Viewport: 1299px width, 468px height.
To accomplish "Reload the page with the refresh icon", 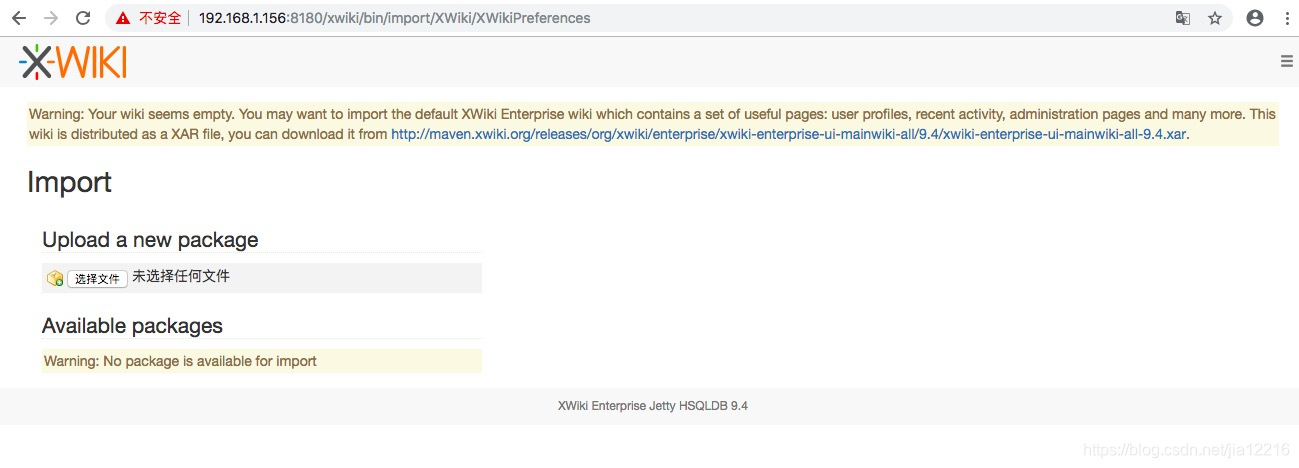I will [84, 18].
